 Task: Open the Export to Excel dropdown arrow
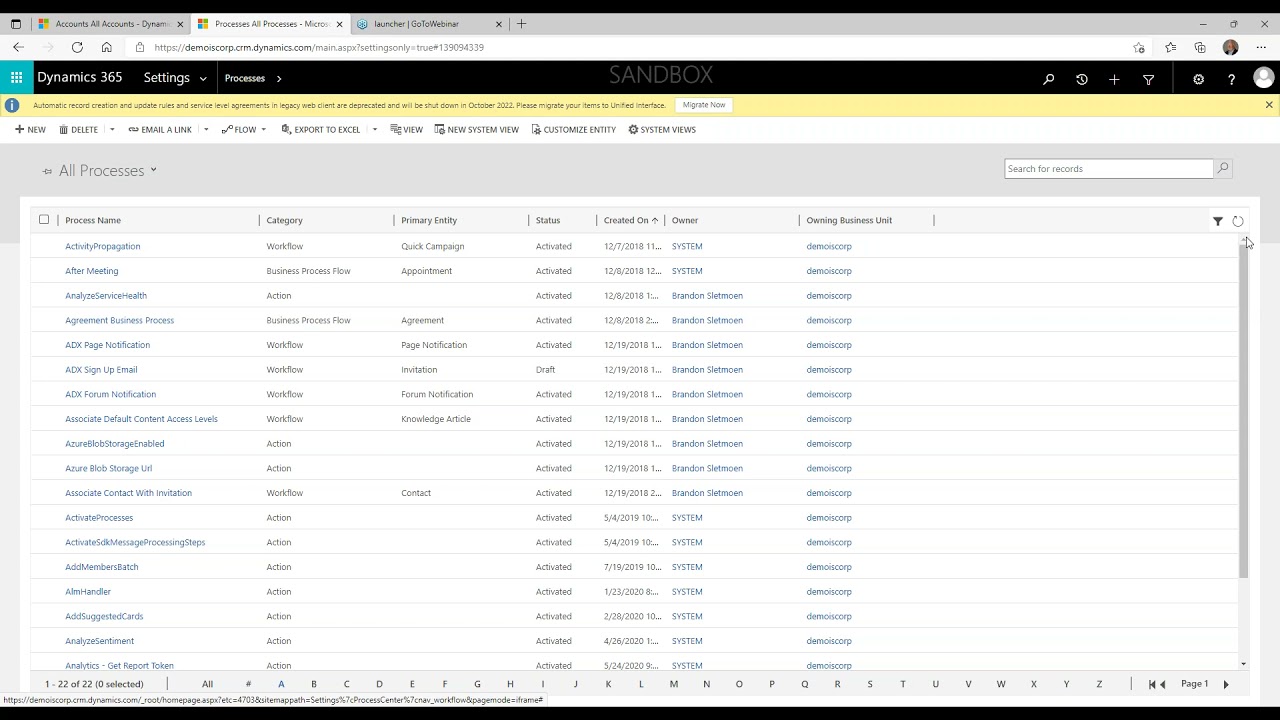click(375, 130)
